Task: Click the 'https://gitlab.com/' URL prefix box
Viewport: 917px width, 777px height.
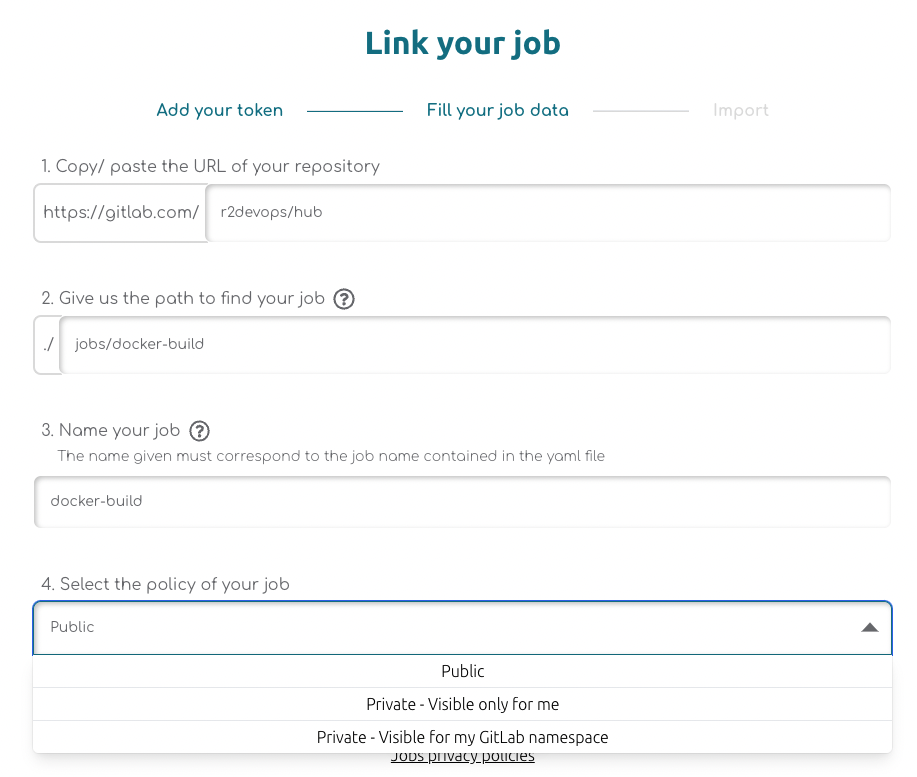Action: 120,212
